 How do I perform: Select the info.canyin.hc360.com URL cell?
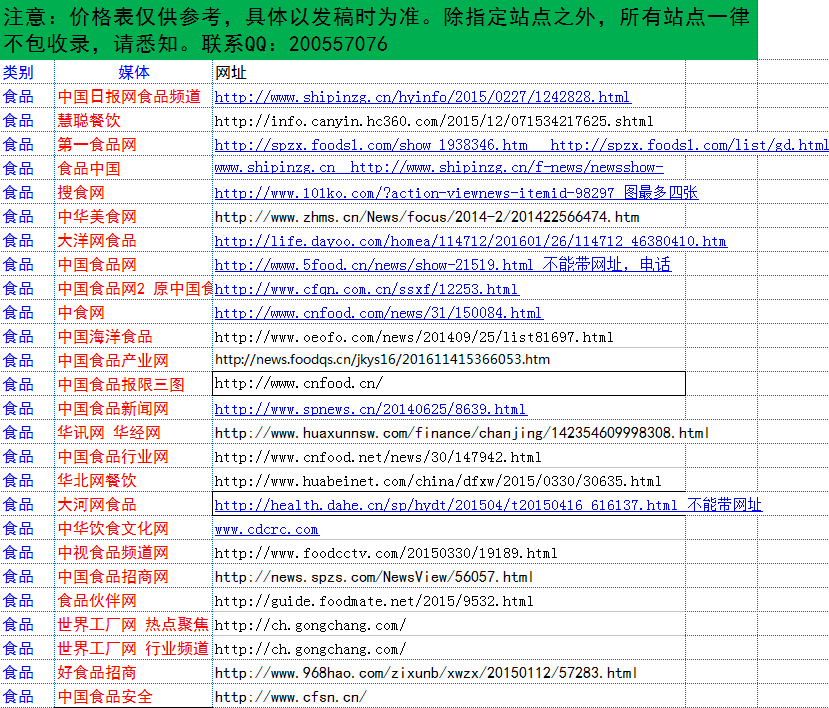(449, 121)
